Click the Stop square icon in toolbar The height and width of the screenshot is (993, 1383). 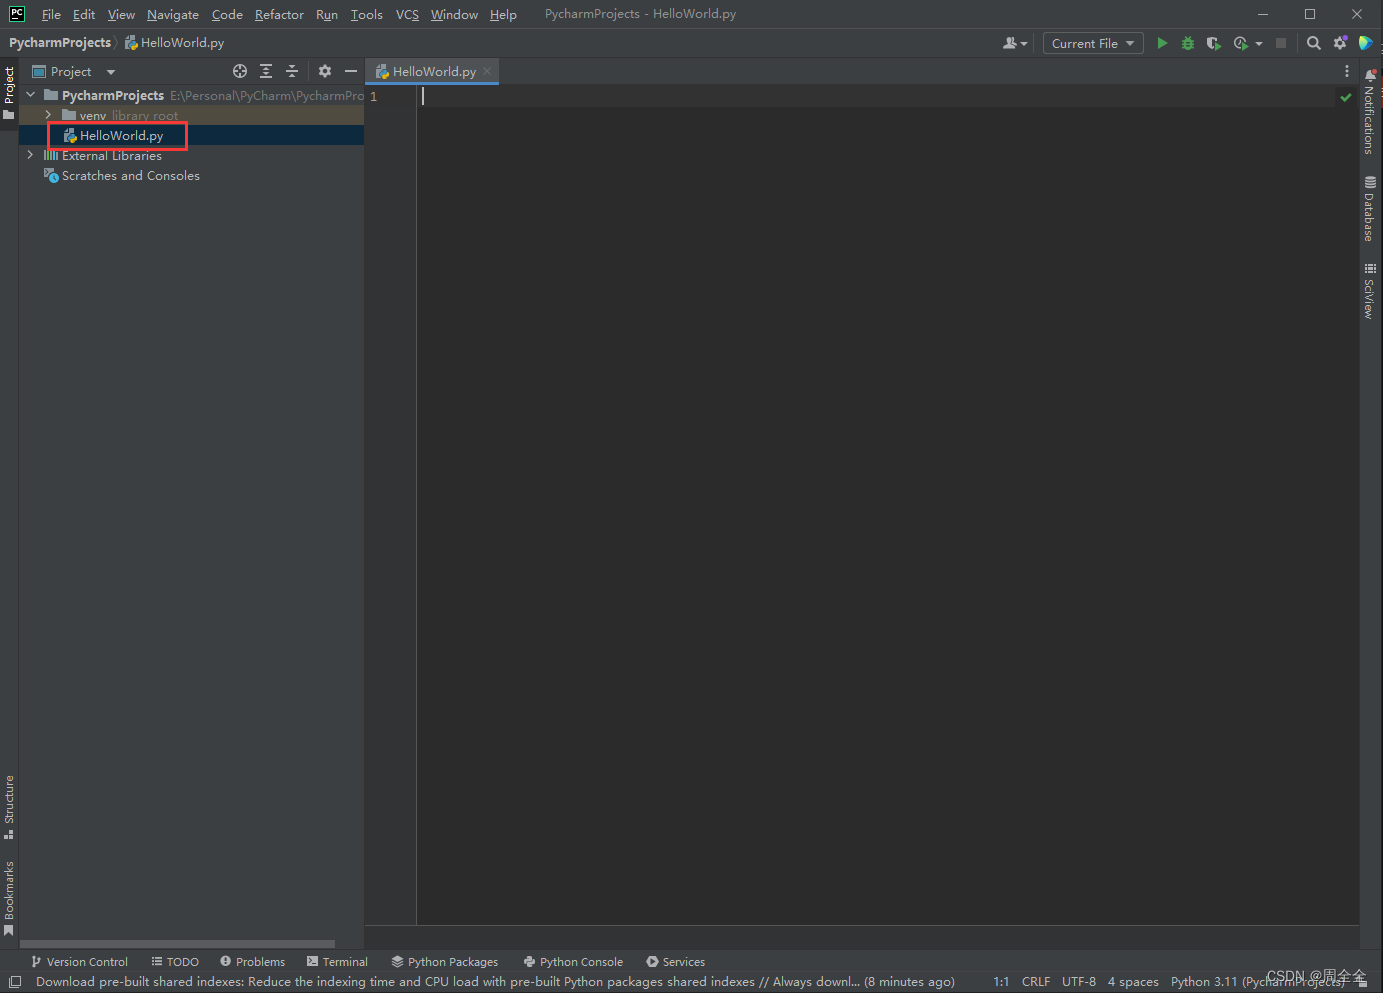pos(1281,43)
